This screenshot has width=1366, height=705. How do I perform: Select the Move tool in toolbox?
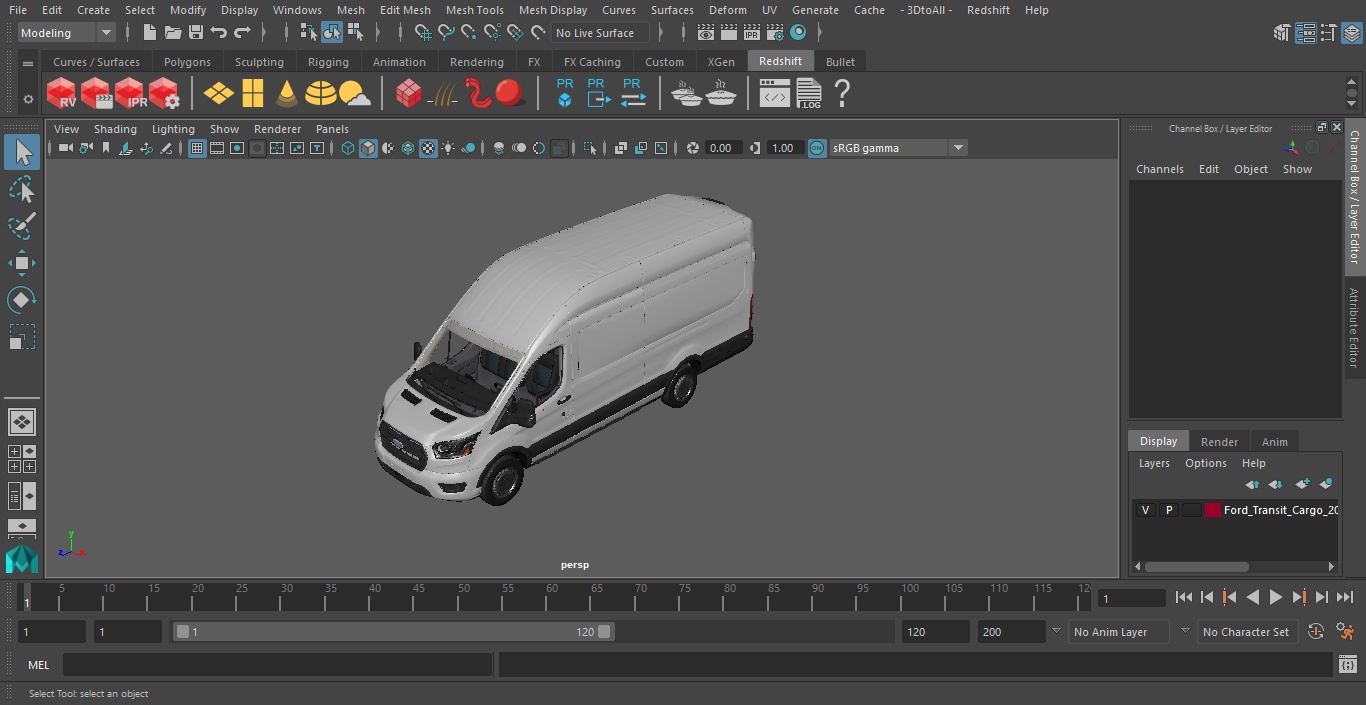[x=22, y=264]
